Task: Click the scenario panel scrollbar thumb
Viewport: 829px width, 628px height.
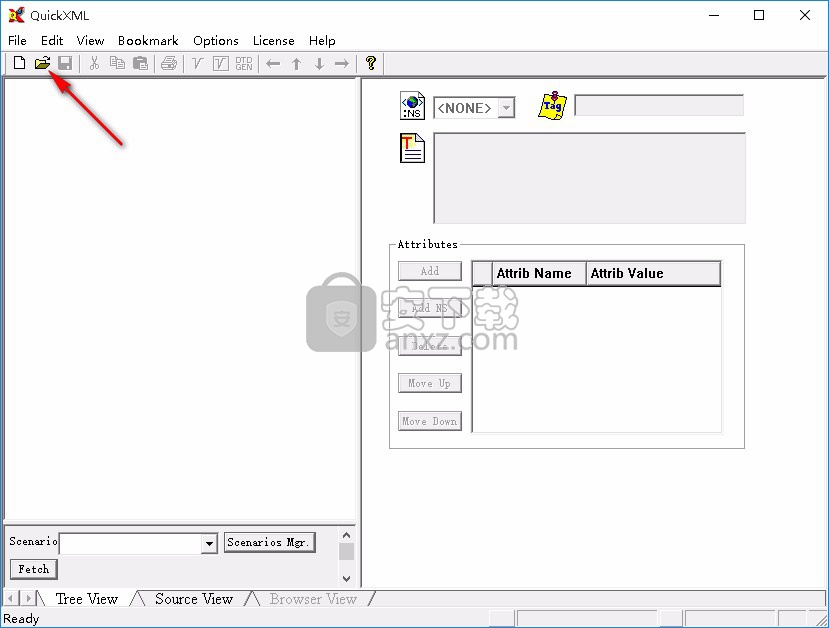Action: 346,551
